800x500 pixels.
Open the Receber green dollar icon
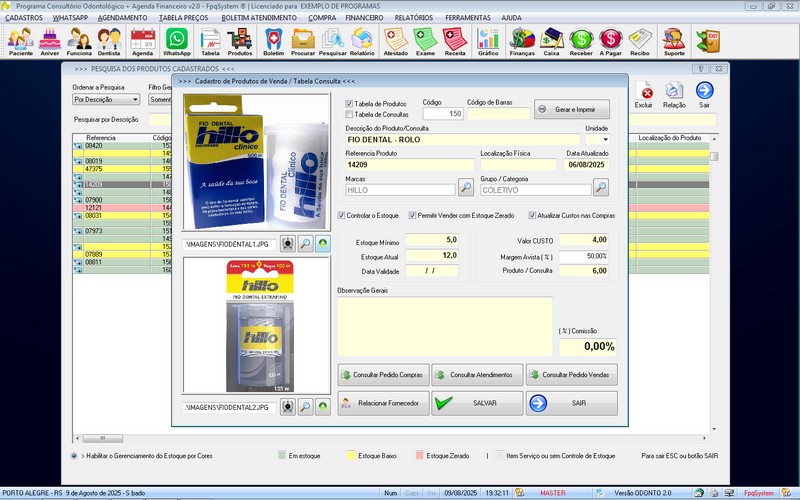[581, 41]
